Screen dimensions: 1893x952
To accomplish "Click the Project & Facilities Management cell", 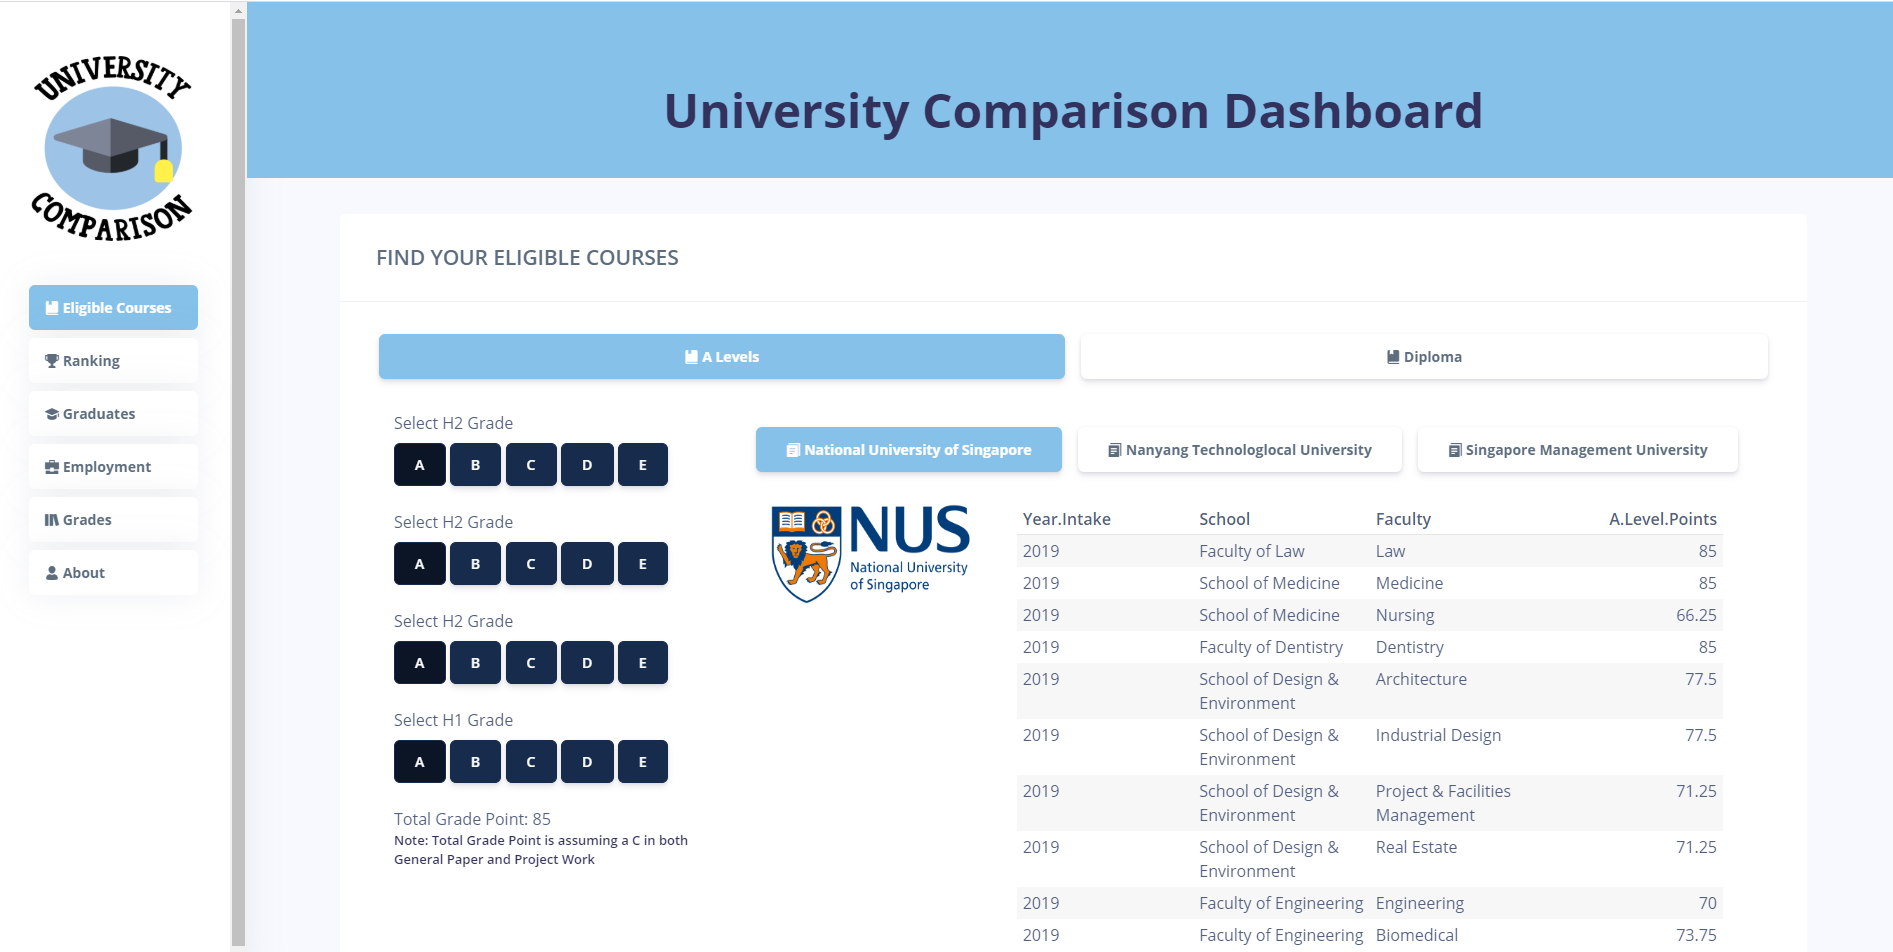I will 1443,803.
